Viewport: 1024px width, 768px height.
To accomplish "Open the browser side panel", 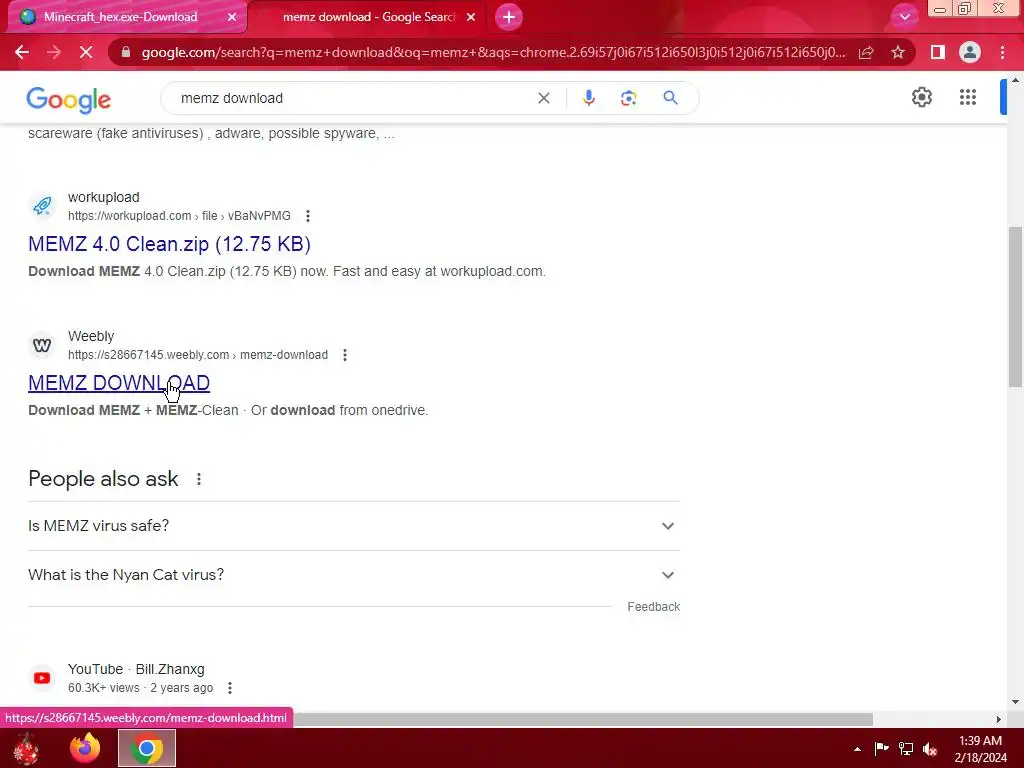I will tap(938, 52).
